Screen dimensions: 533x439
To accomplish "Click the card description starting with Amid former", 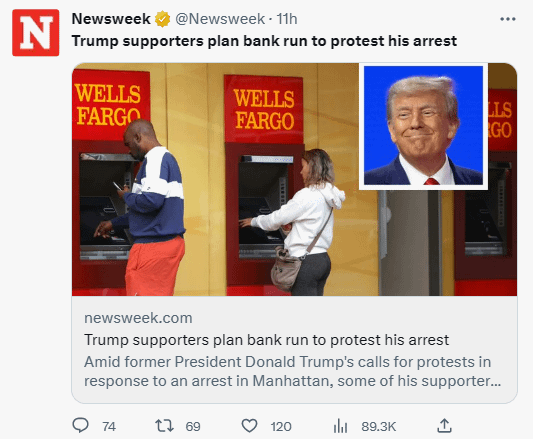I will click(x=292, y=371).
